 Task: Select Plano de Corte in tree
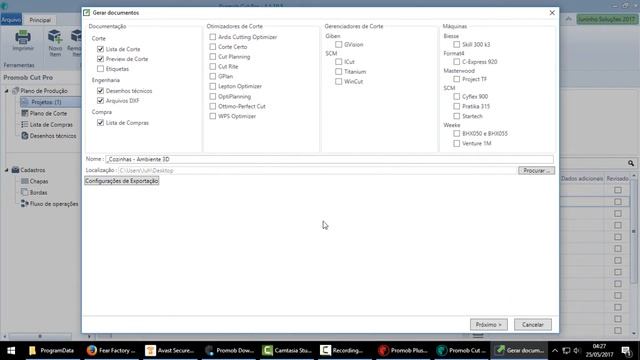(x=48, y=113)
